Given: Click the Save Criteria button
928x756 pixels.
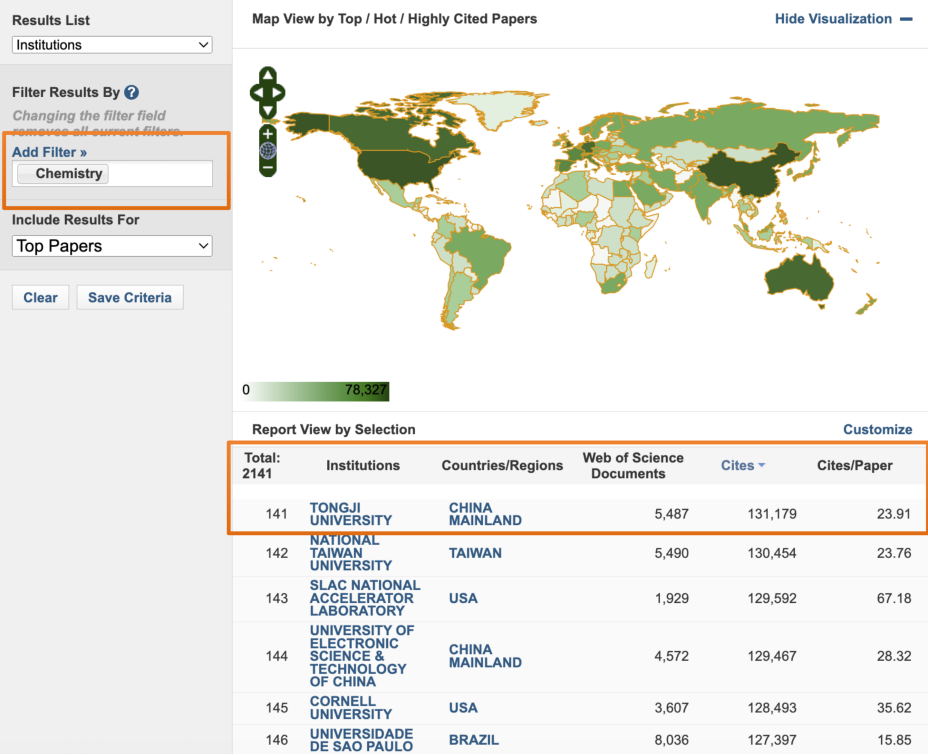Looking at the screenshot, I should pos(129,297).
